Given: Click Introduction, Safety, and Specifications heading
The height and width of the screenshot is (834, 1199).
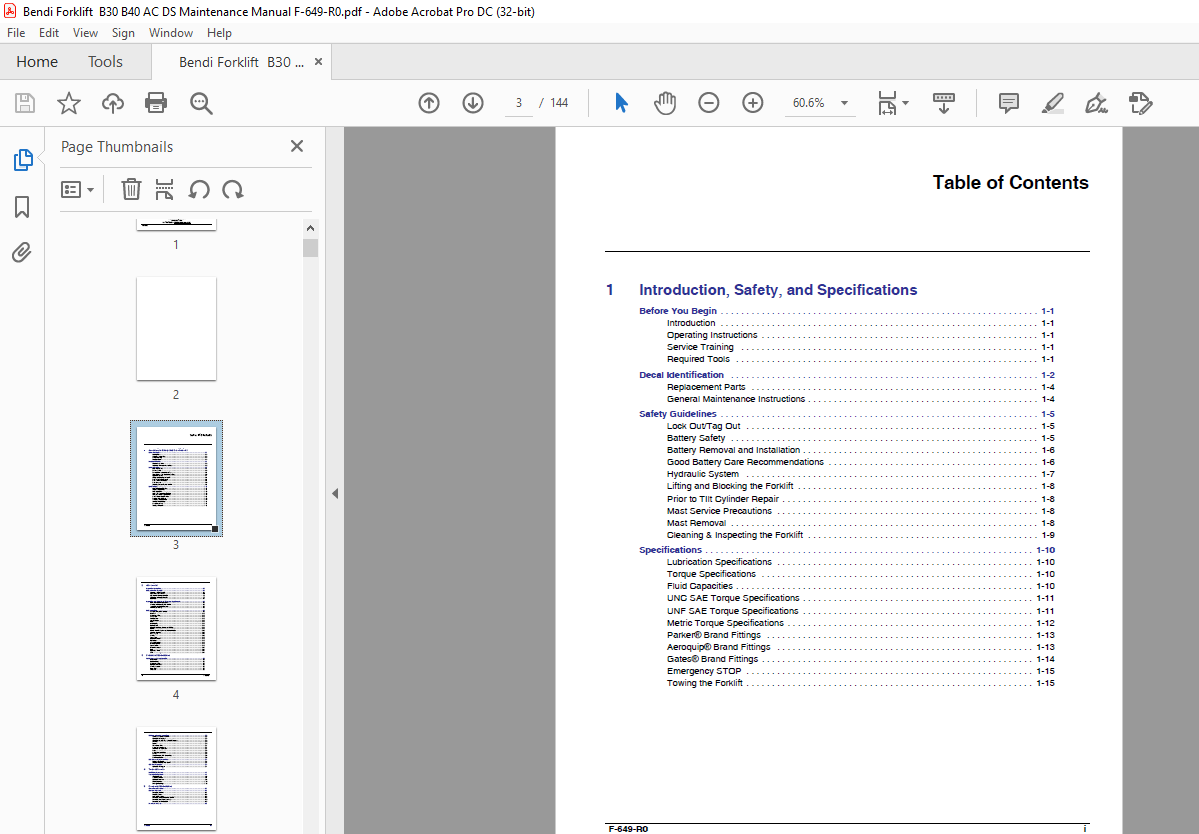Looking at the screenshot, I should tap(778, 290).
